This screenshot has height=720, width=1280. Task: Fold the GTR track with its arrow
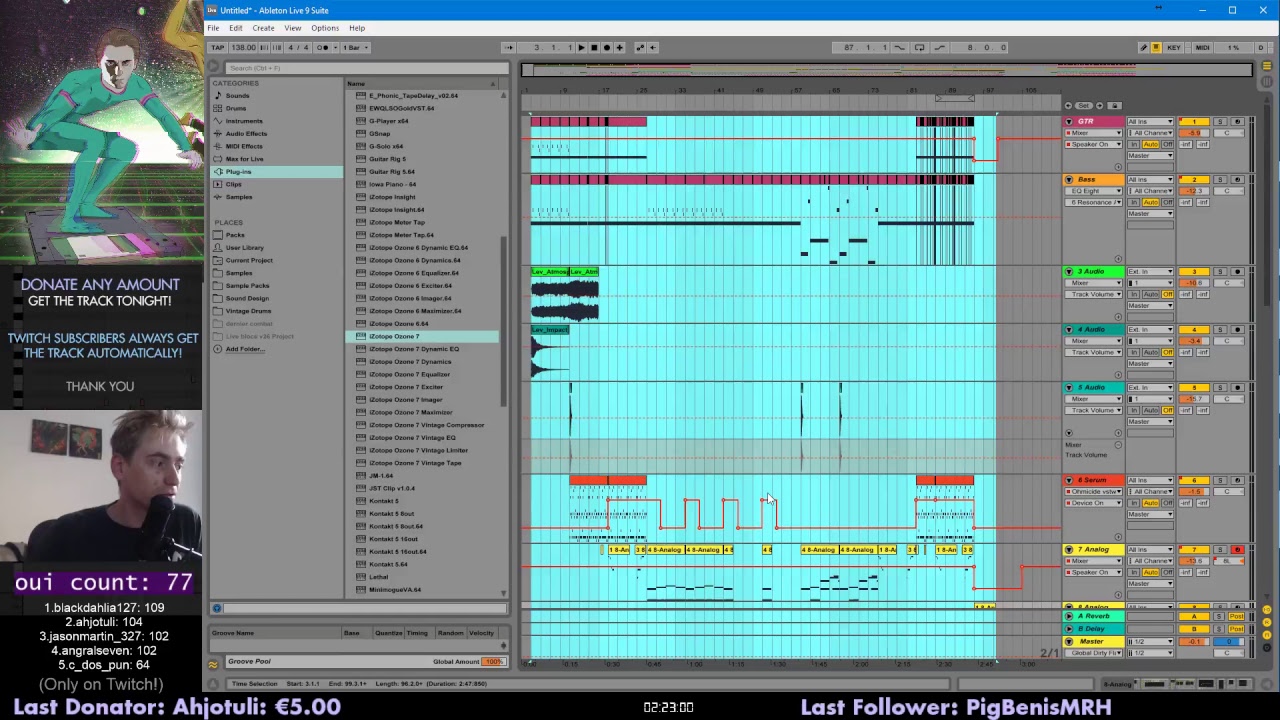1069,121
